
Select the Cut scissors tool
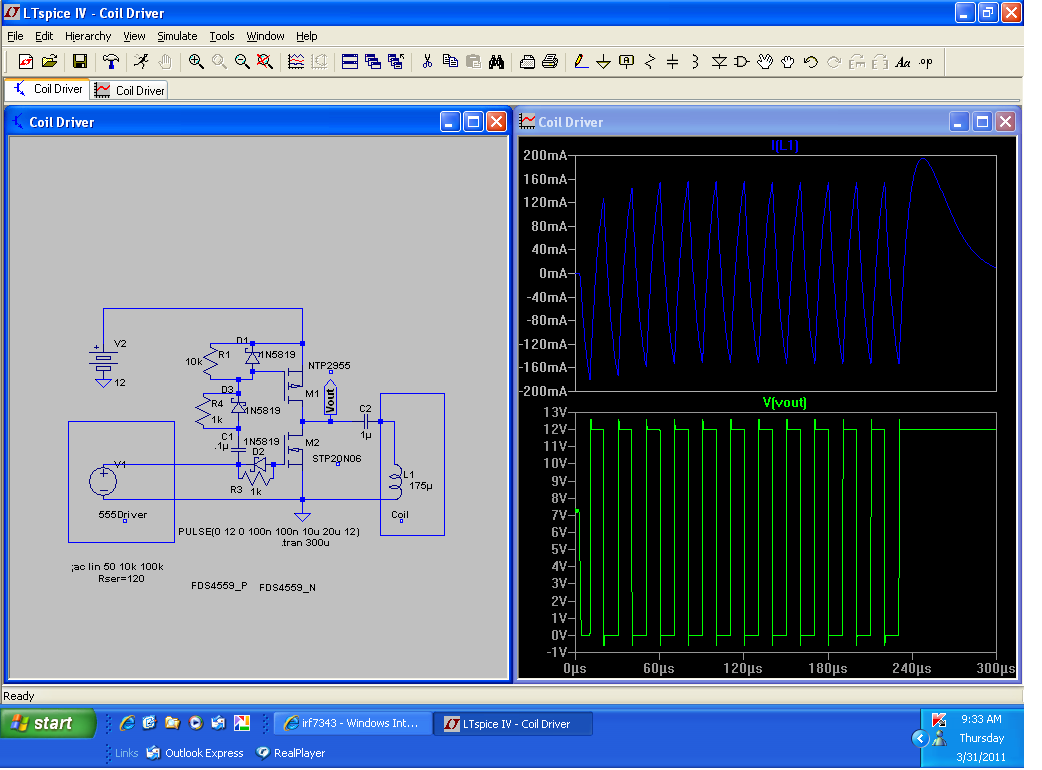pyautogui.click(x=427, y=62)
